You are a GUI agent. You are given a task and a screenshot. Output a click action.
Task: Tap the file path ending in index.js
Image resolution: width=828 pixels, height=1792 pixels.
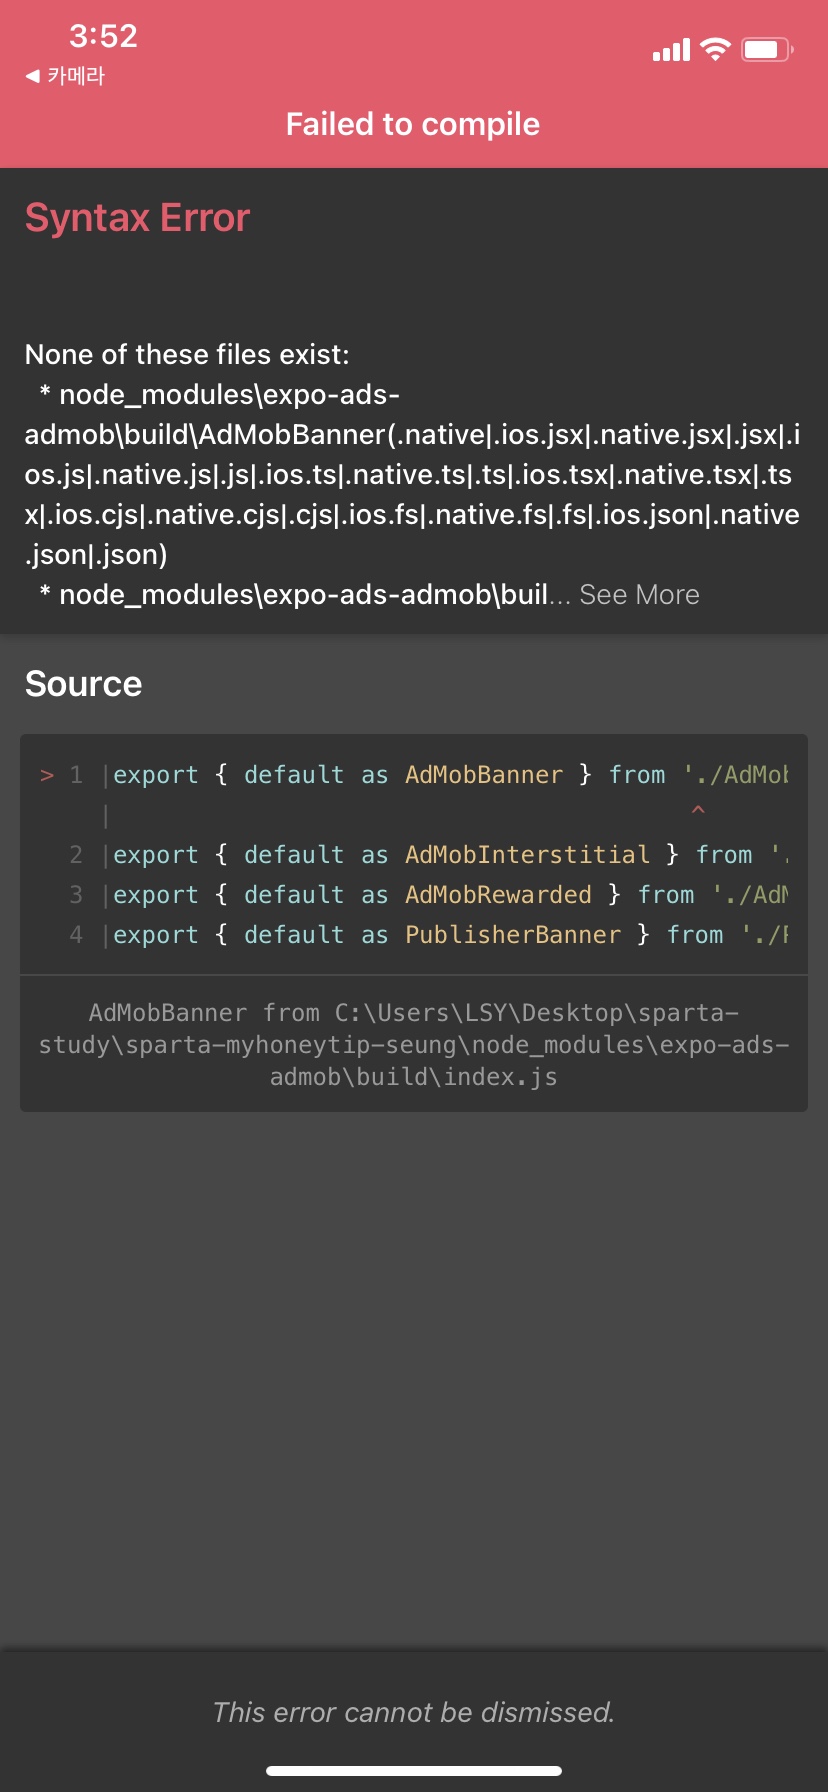[414, 1045]
